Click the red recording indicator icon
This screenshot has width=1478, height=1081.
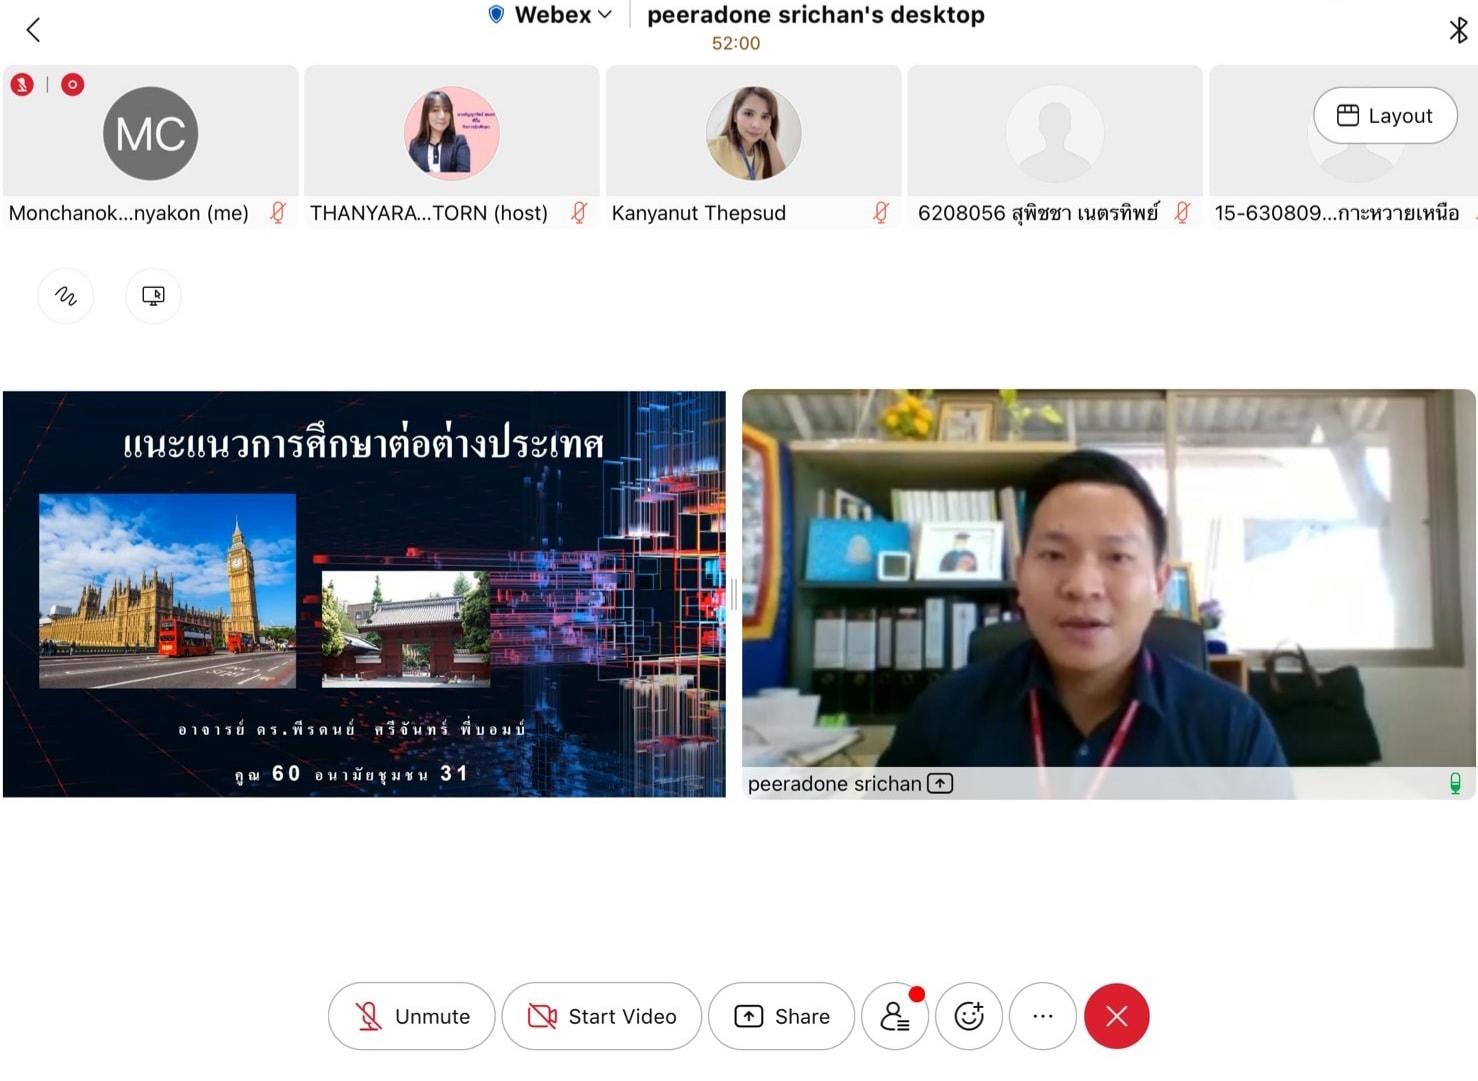(x=72, y=85)
